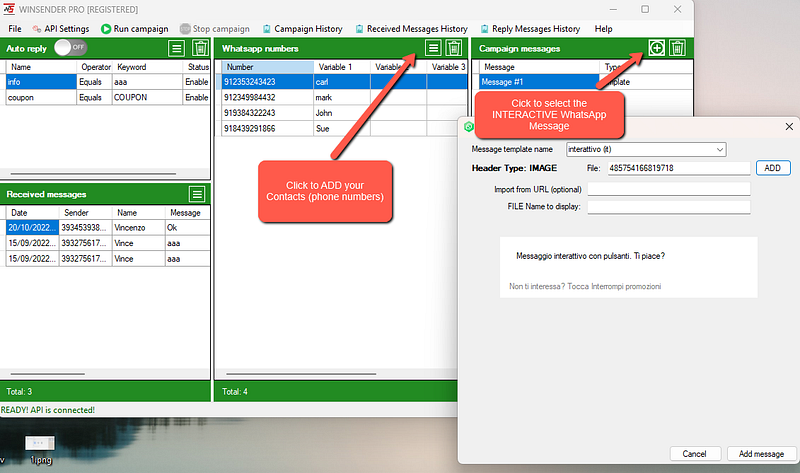The height and width of the screenshot is (473, 800).
Task: Click the Keyword column header in Auto reply
Action: 147,67
